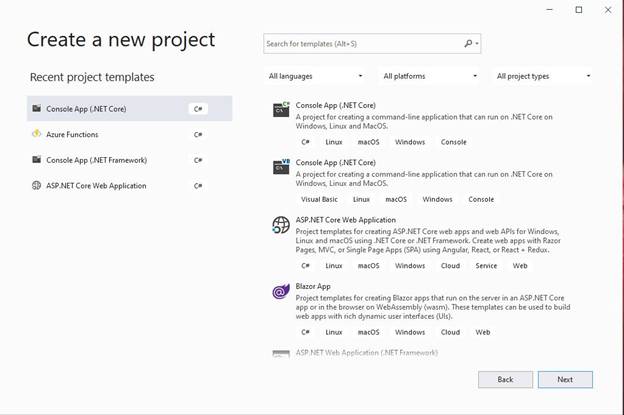This screenshot has height=415, width=624.
Task: Click the Linux tag under C# Console App
Action: click(333, 142)
